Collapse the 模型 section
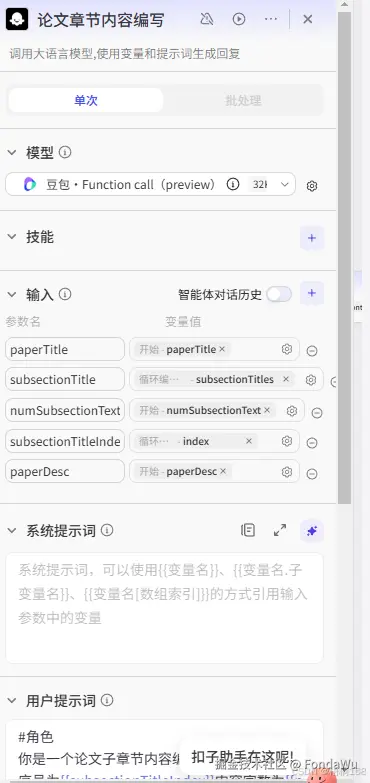The width and height of the screenshot is (370, 783). (12, 153)
